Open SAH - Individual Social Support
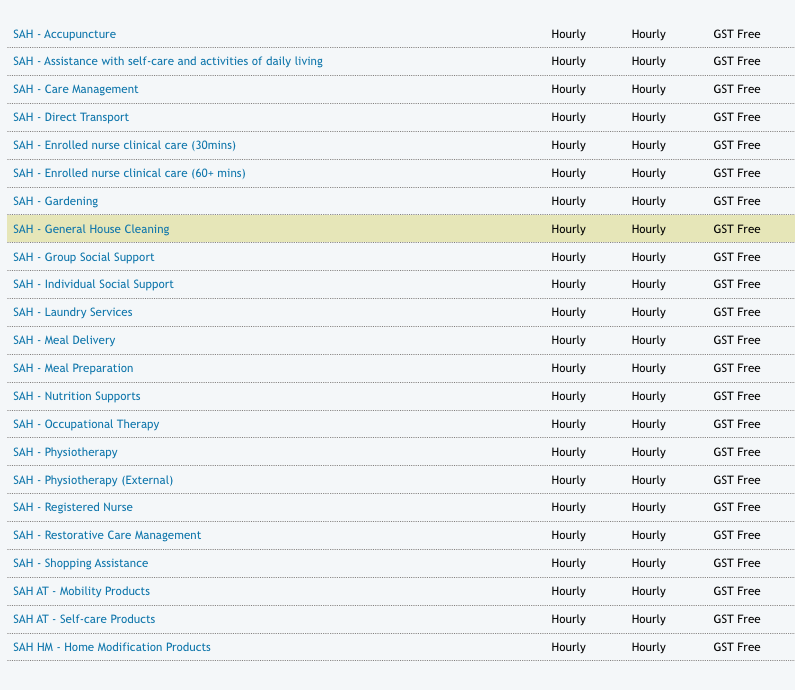This screenshot has width=795, height=690. click(x=93, y=284)
